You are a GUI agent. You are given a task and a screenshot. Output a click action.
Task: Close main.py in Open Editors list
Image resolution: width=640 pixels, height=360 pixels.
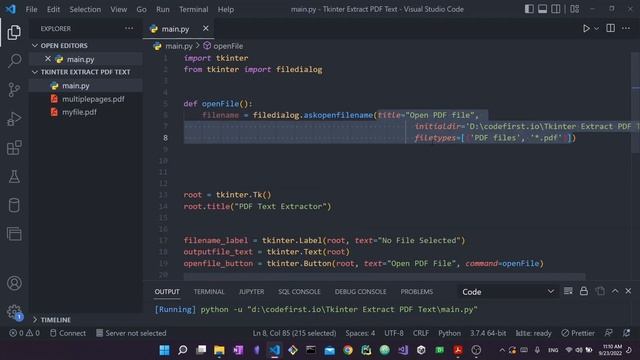click(48, 59)
